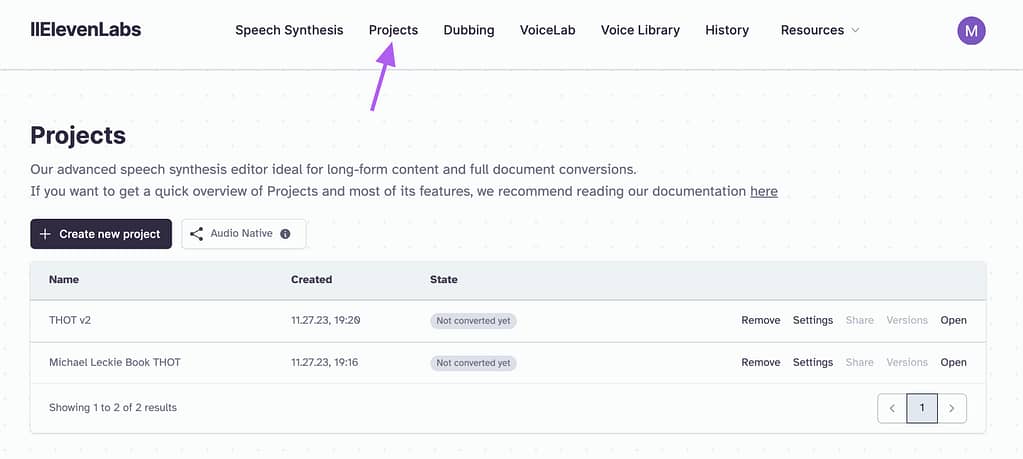The width and height of the screenshot is (1023, 459).
Task: Click the documentation "here" link
Action: pyautogui.click(x=764, y=191)
